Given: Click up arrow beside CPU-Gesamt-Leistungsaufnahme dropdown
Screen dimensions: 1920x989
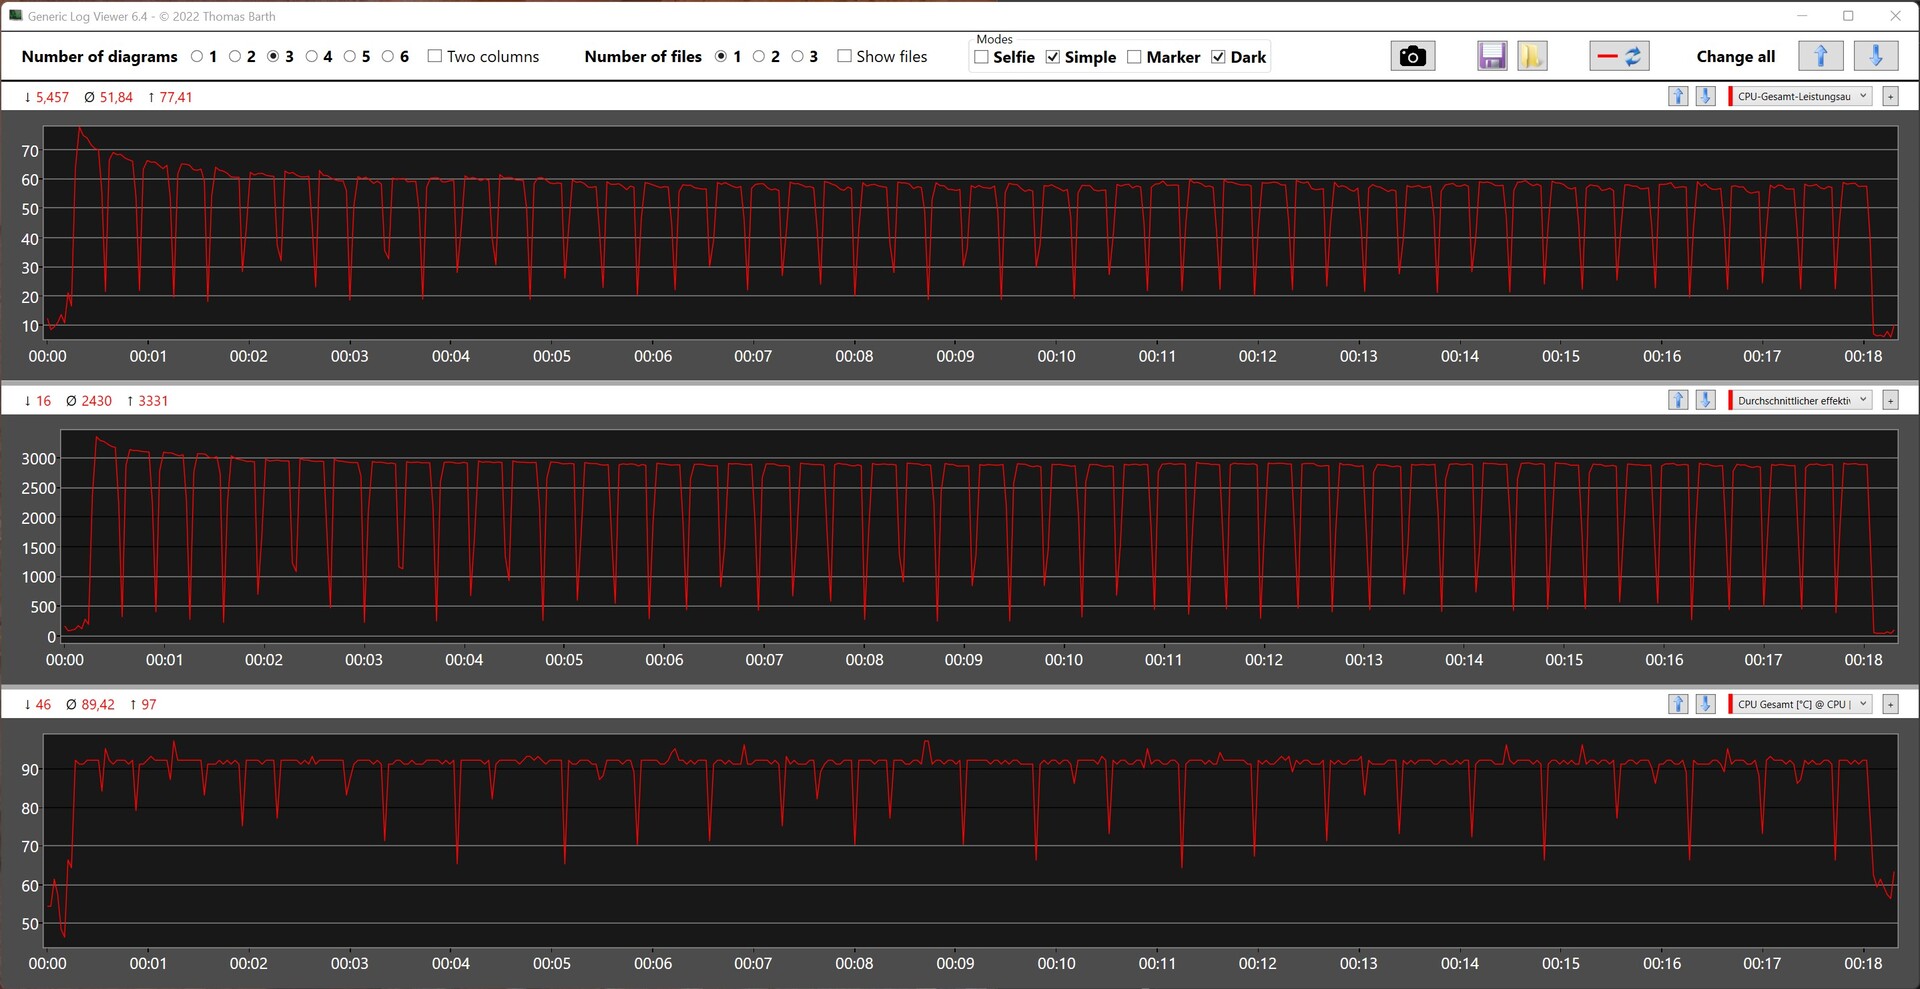Looking at the screenshot, I should tap(1678, 96).
